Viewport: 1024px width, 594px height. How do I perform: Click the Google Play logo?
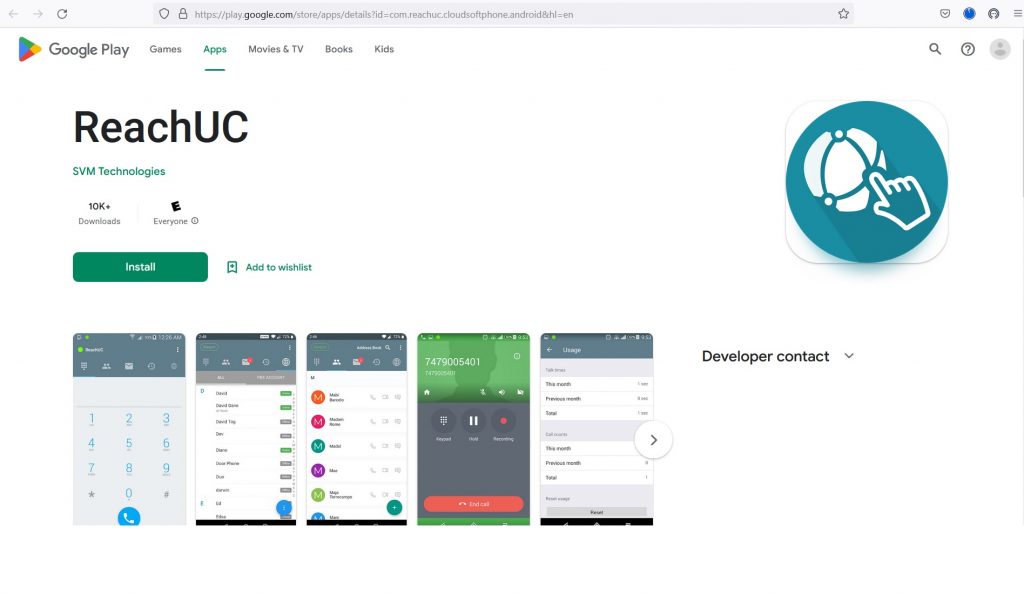[x=74, y=50]
